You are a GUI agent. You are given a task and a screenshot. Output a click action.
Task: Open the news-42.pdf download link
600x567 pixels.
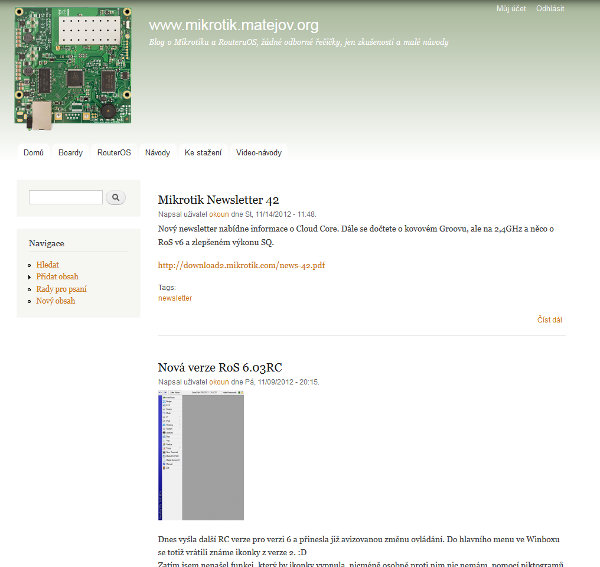pos(241,265)
